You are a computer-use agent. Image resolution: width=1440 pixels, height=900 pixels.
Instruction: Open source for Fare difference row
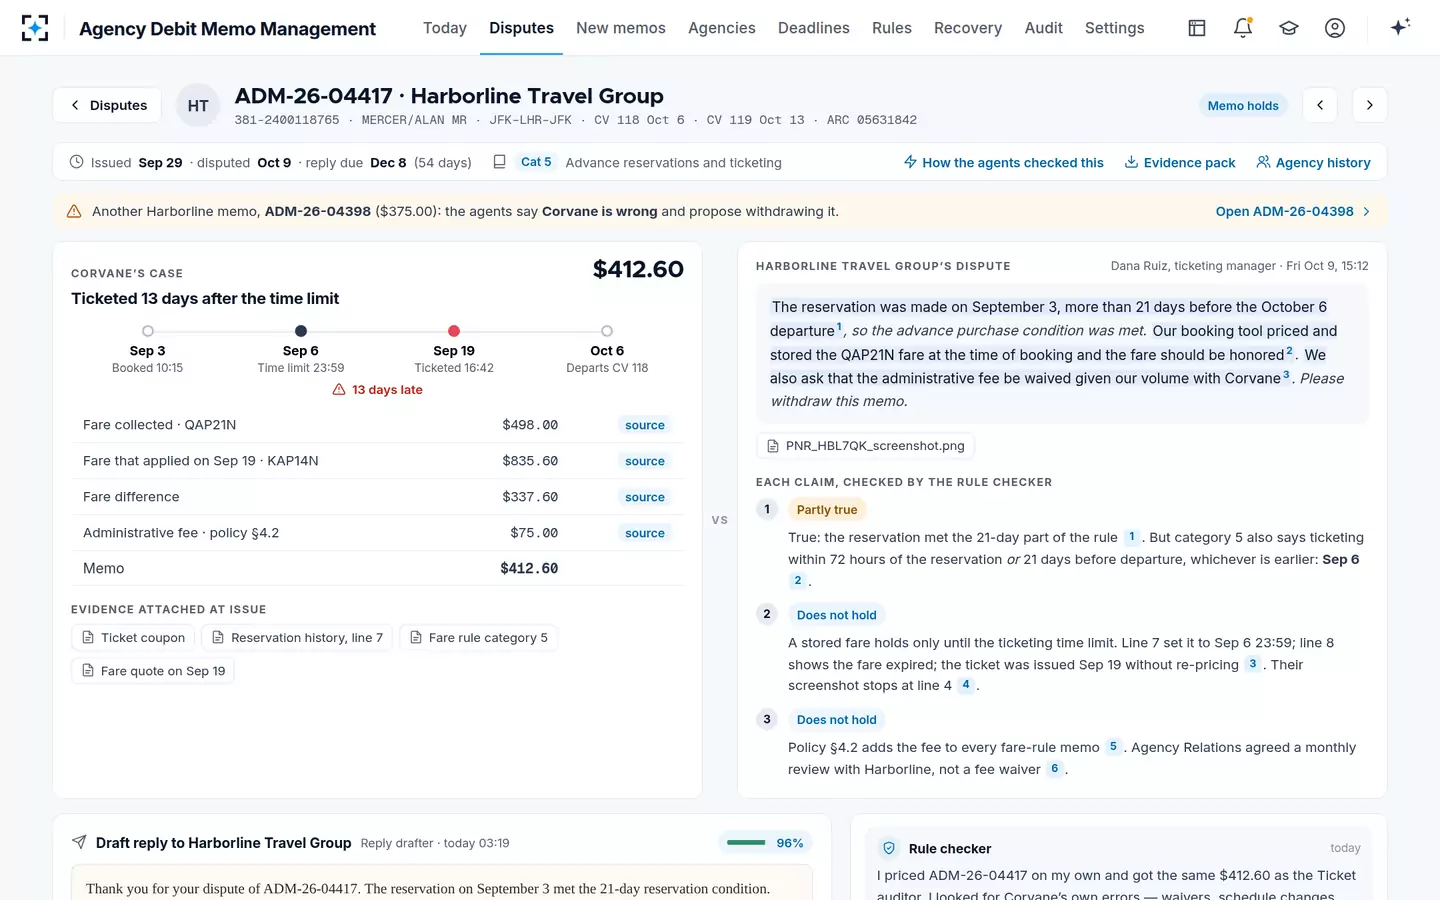(645, 497)
